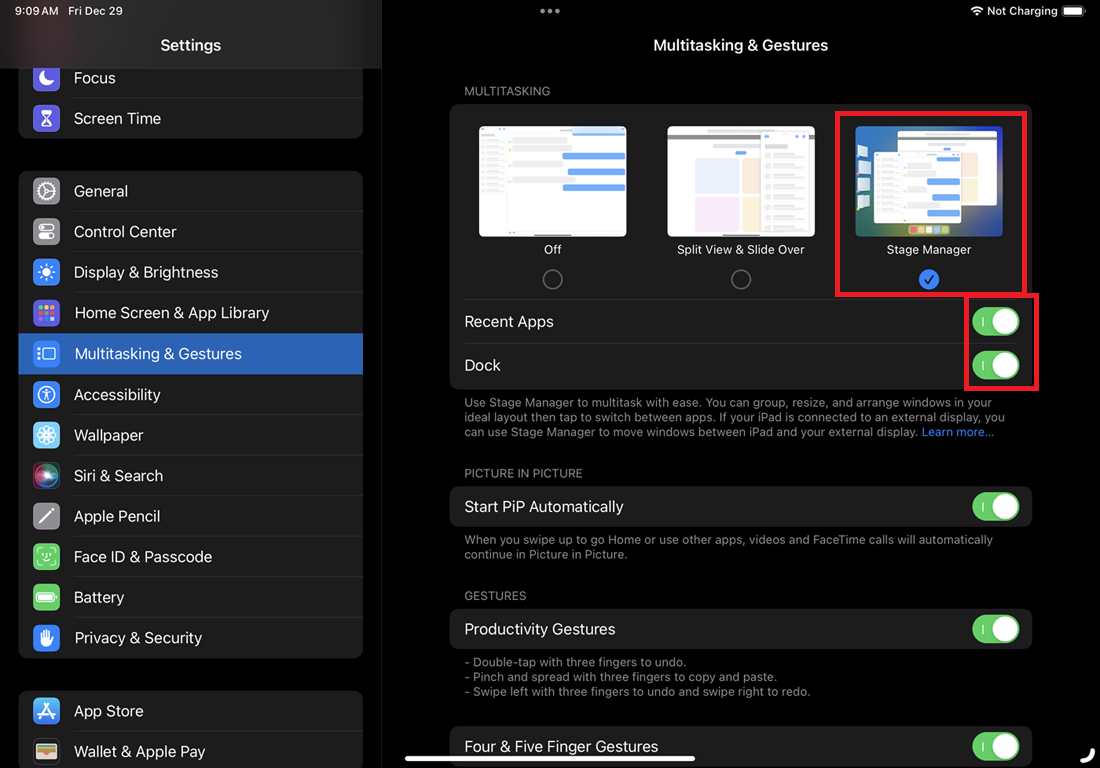Tap the home indicator bar at bottom
Screen dimensions: 1100x768
pos(550,758)
